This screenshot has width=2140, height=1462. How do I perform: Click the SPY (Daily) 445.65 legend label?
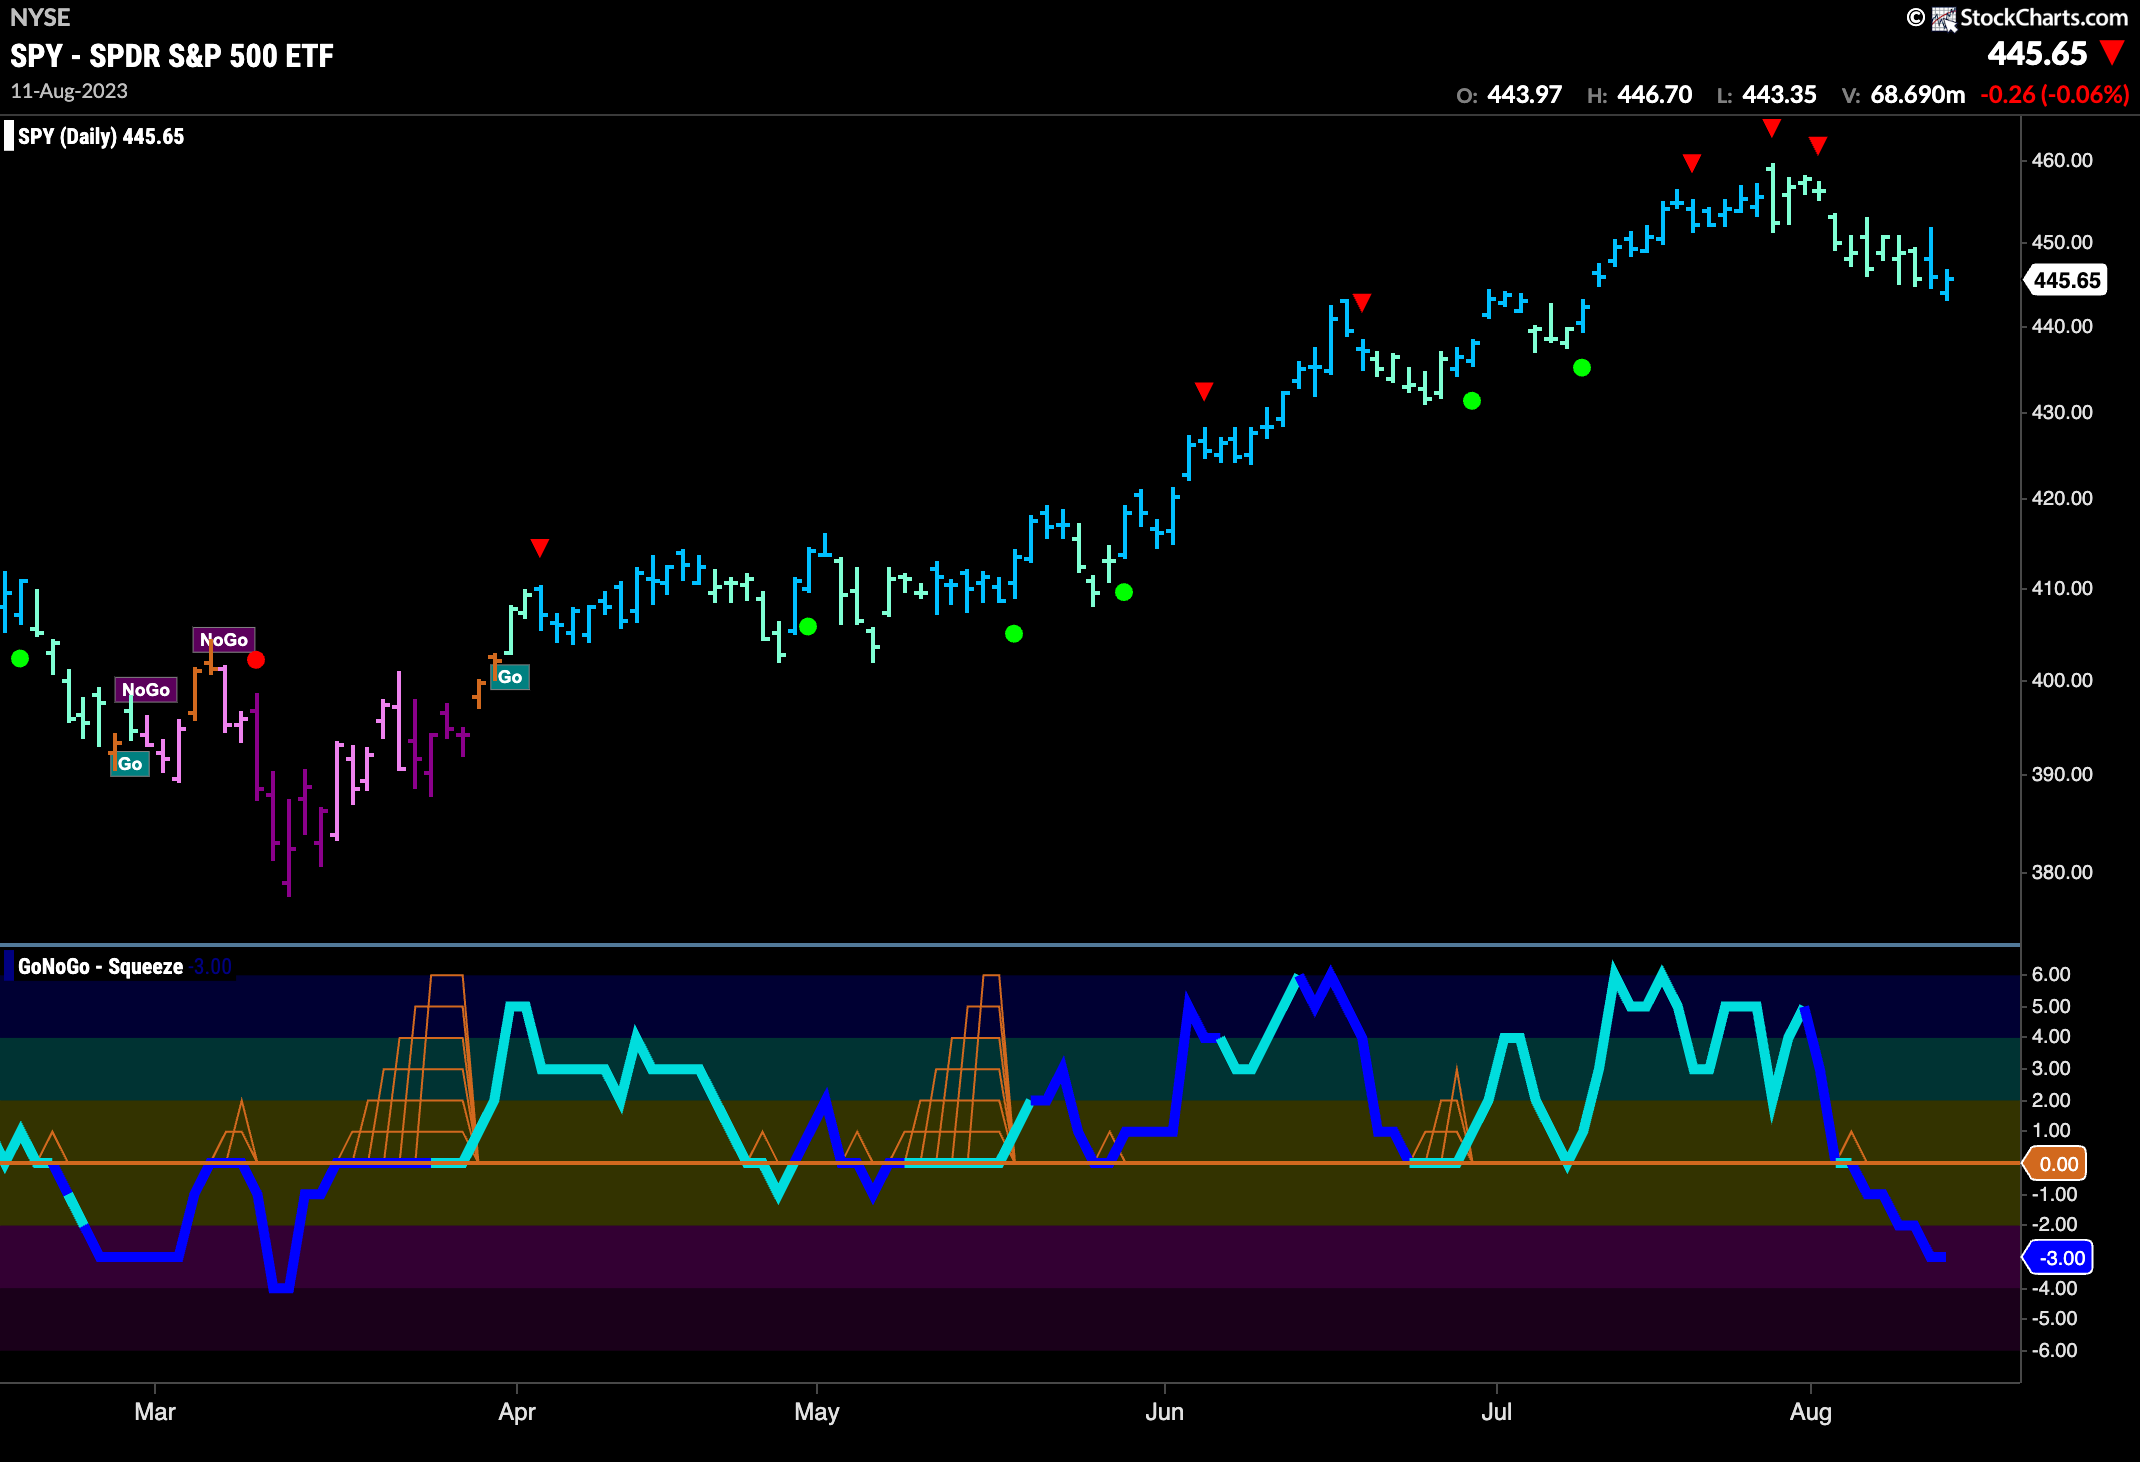101,136
